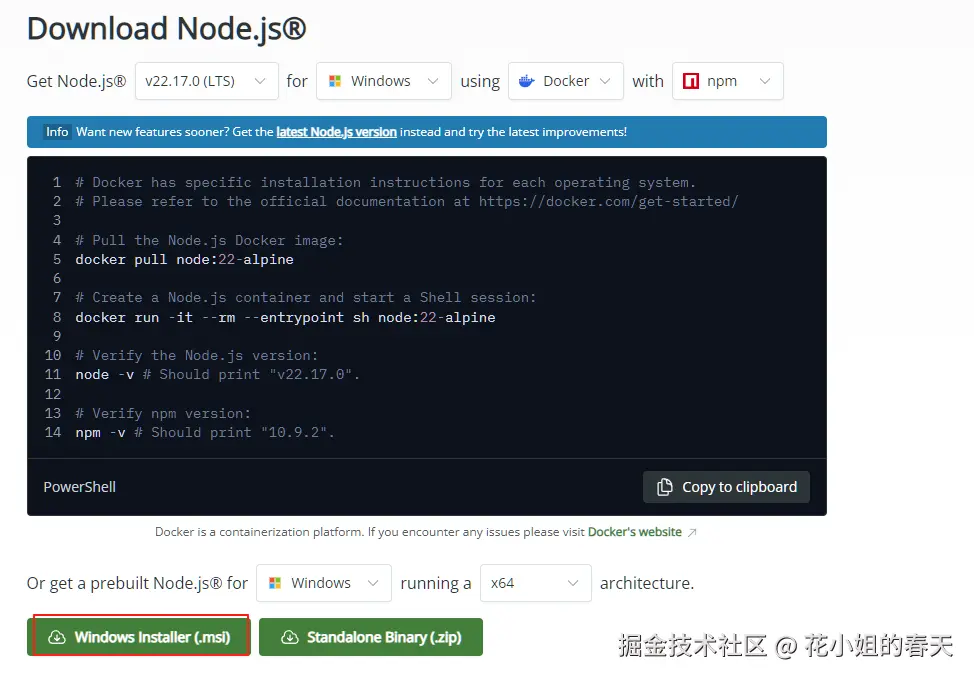Click the '# Verify the Node.js version:' comment

[196, 355]
